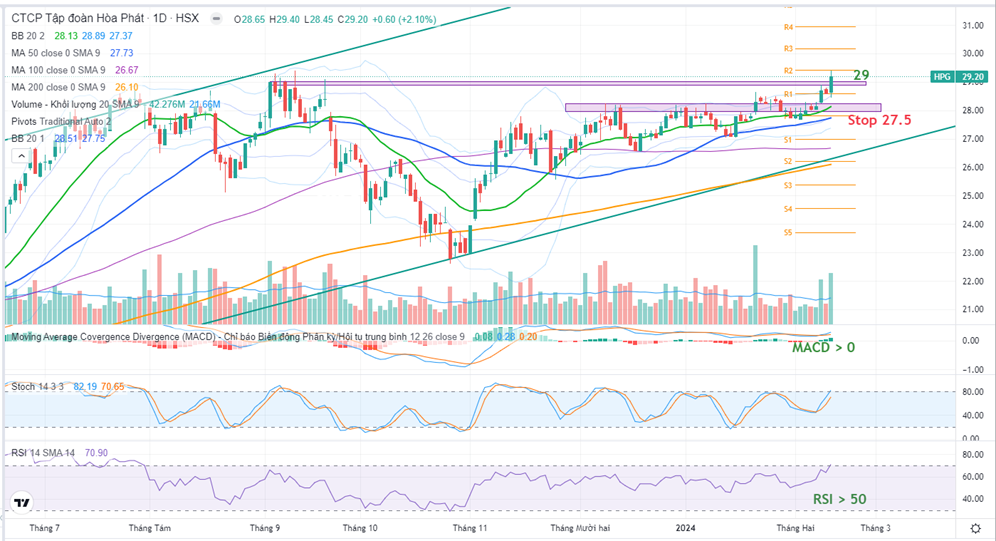Screen dimensions: 996x541
Task: Select the BB 20 1 indicator legend
Action: click(28, 138)
